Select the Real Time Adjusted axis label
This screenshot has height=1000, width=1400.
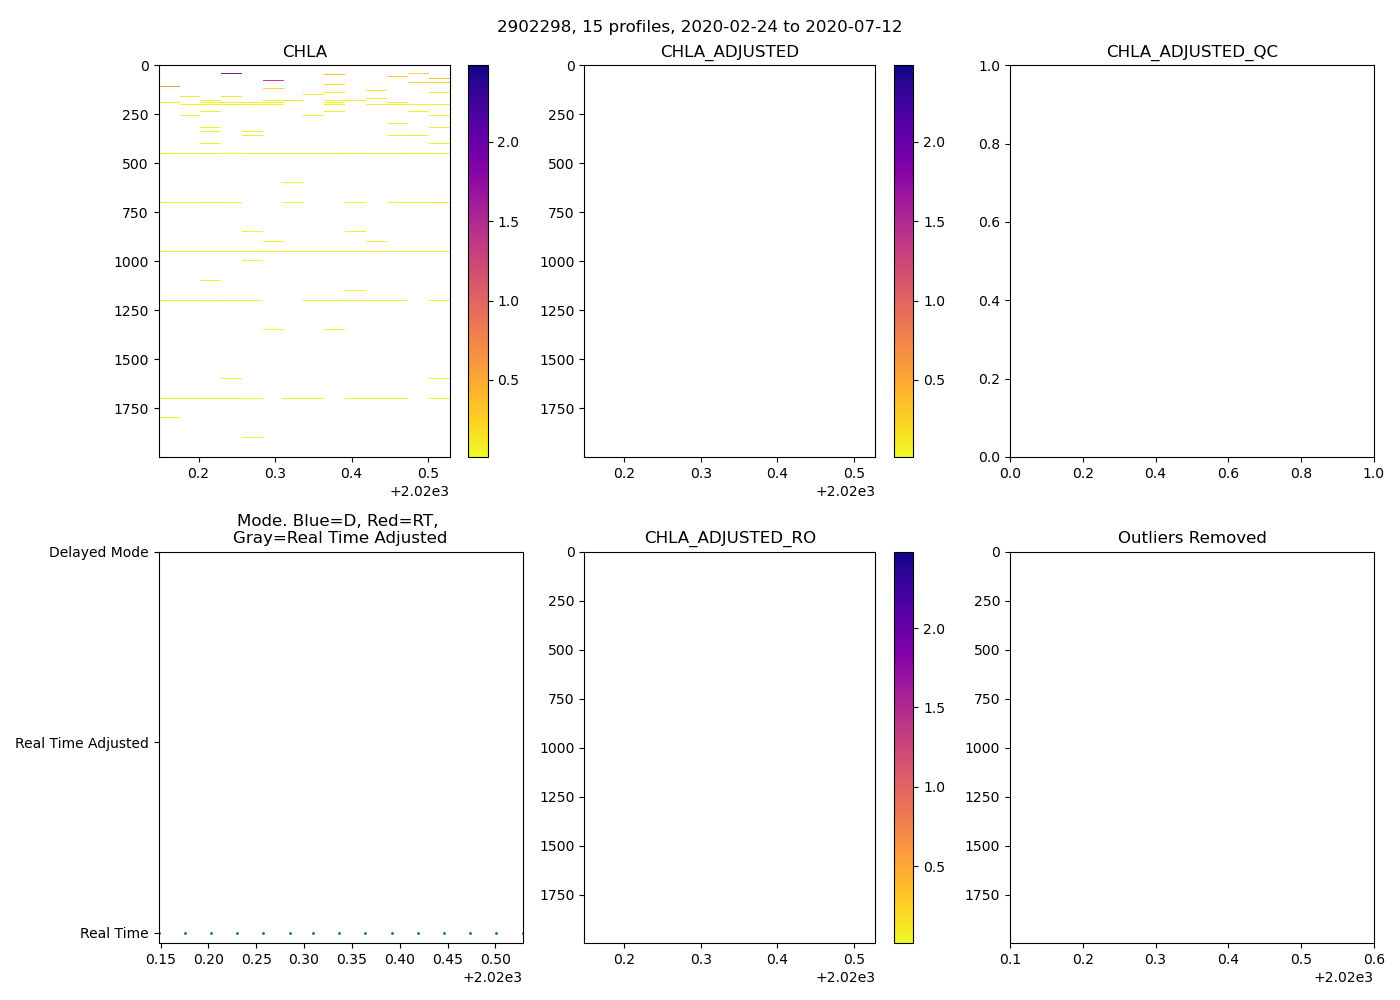coord(82,743)
